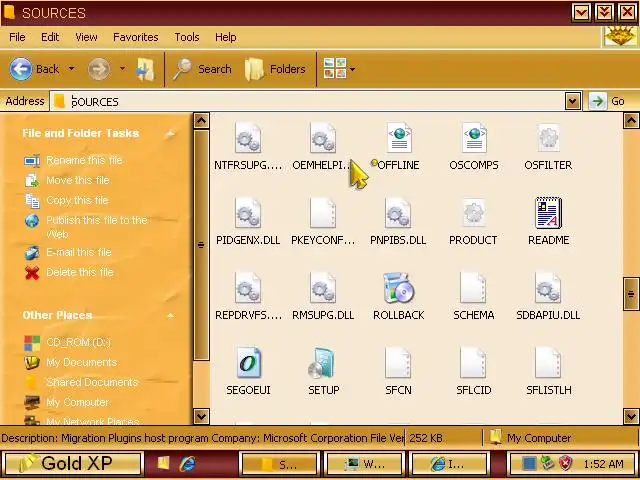Viewport: 640px width, 480px height.
Task: Click the folder icon in quick launch
Action: (163, 462)
